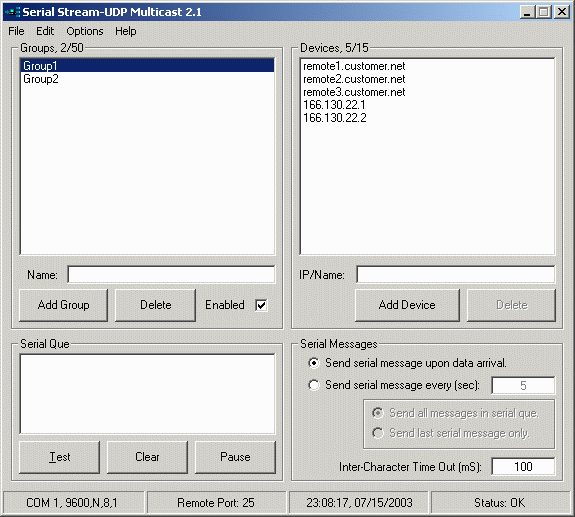
Task: Clear the Serial Que
Action: click(x=147, y=457)
